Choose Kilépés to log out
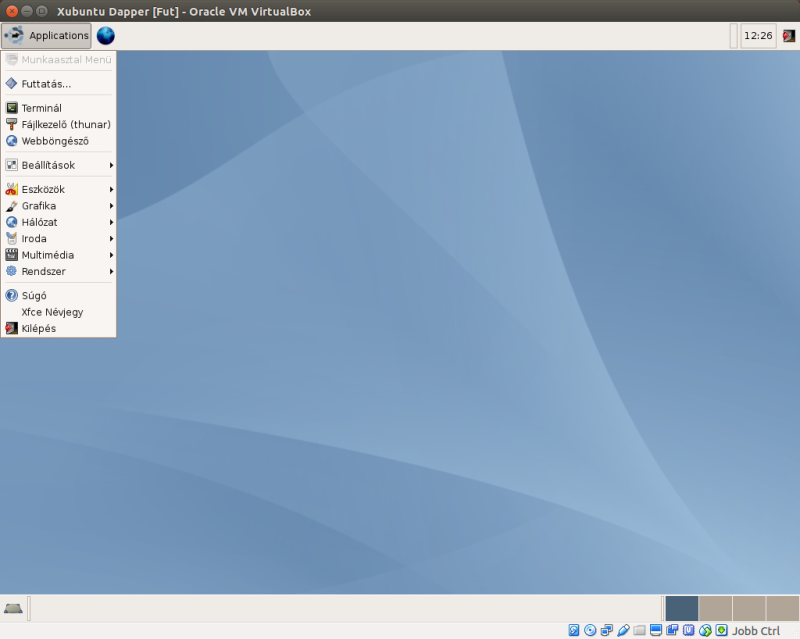The width and height of the screenshot is (800, 639). [59, 328]
